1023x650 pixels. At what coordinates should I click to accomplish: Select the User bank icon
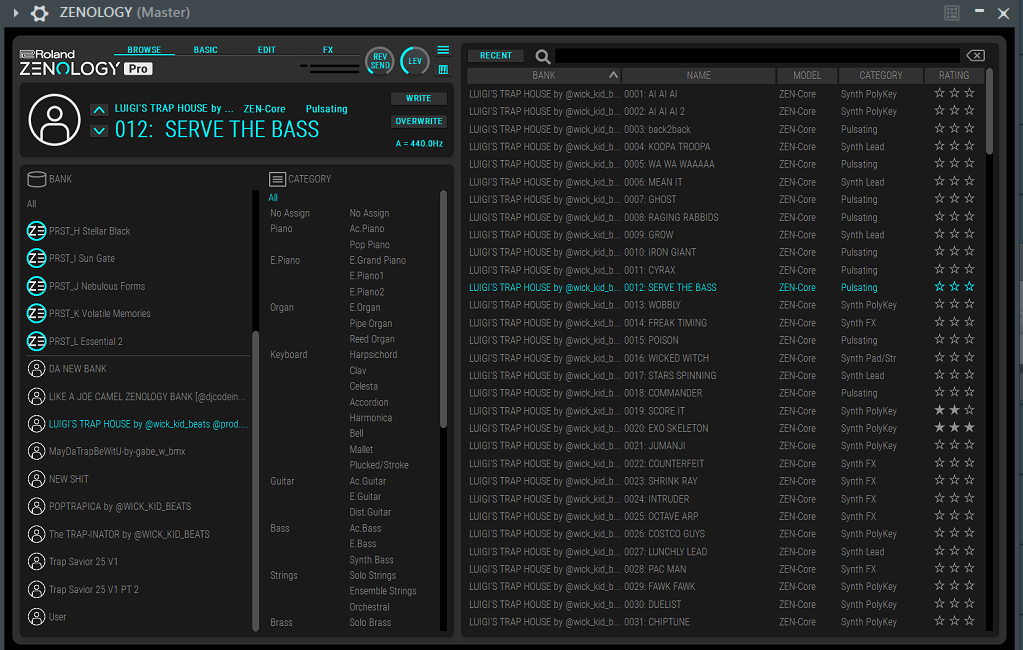coord(37,617)
